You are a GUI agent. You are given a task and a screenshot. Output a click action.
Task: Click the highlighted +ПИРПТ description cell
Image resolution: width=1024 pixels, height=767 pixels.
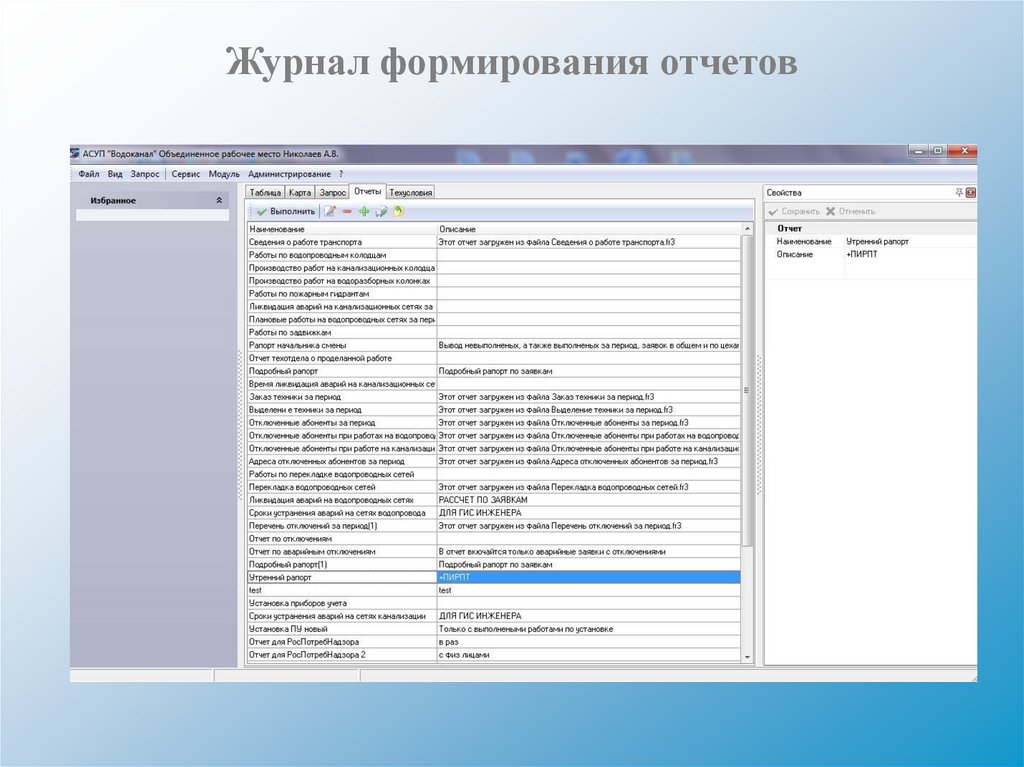(588, 578)
